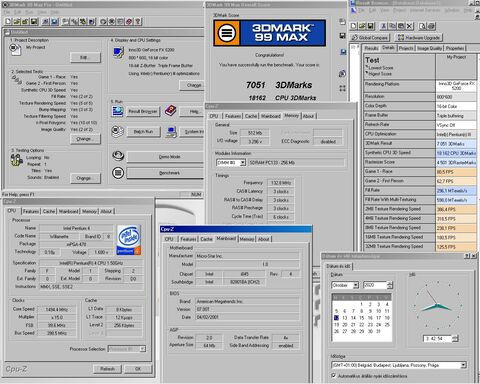Toggle automatic daylight saving checkbox

coord(334,375)
